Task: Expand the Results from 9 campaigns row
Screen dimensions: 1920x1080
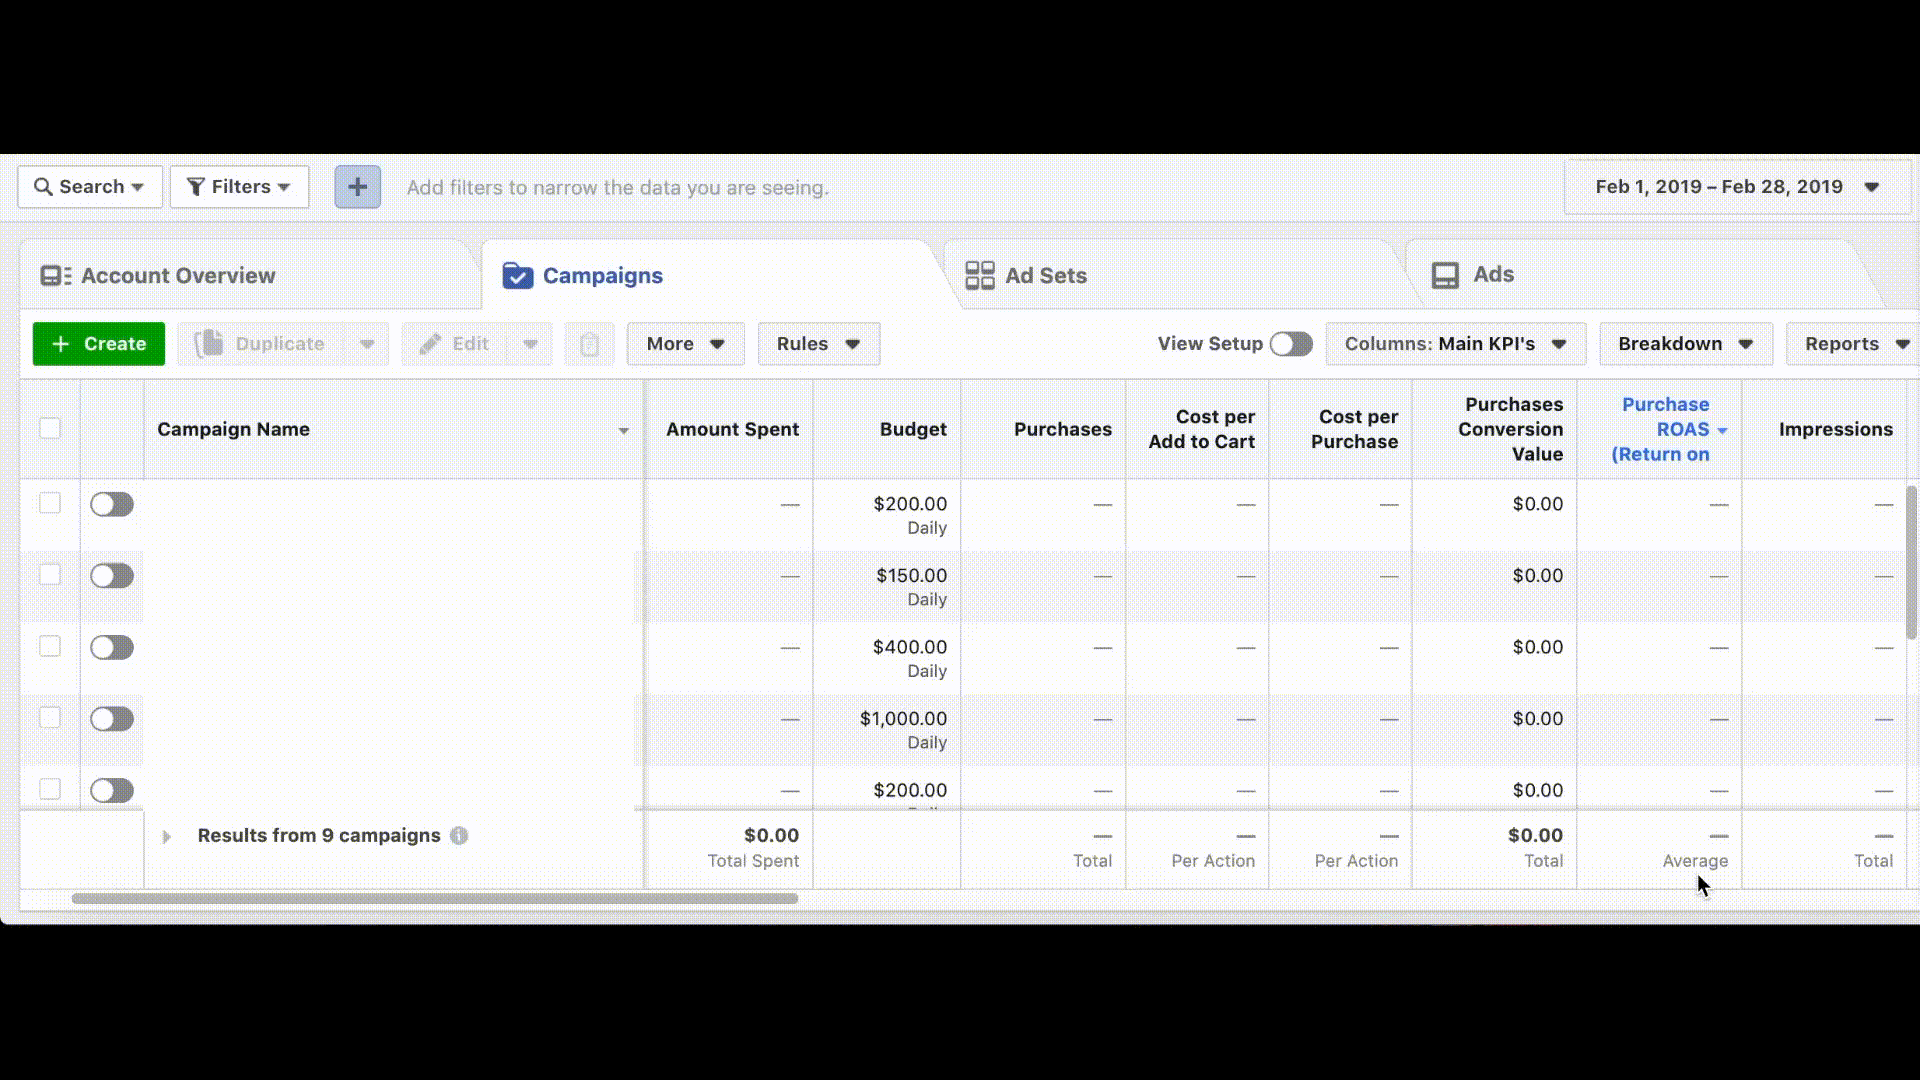Action: click(167, 836)
